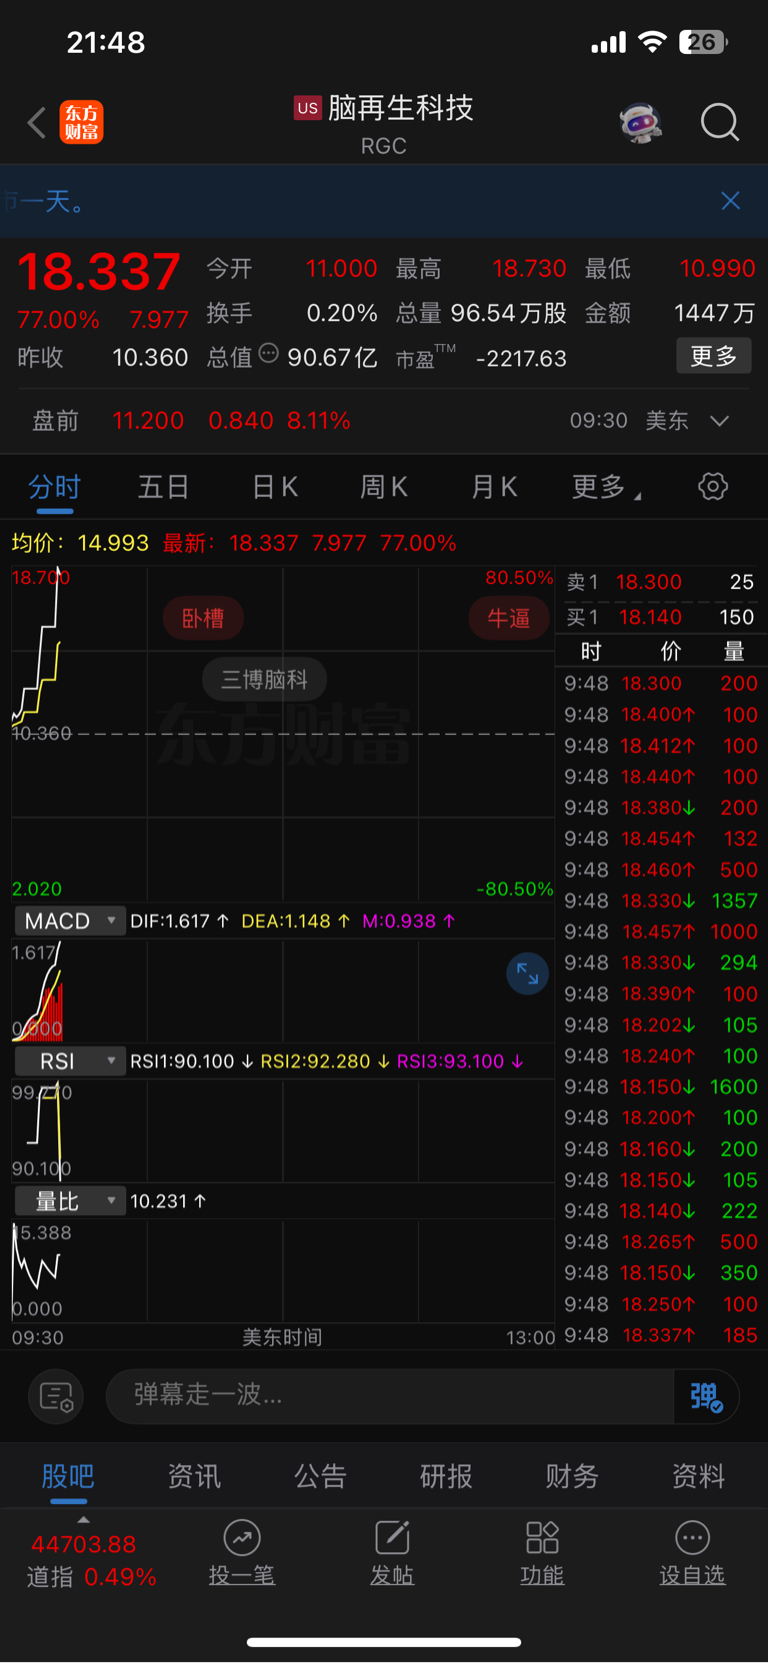Open chart settings hexagon gear icon
The image size is (768, 1663).
[x=713, y=487]
